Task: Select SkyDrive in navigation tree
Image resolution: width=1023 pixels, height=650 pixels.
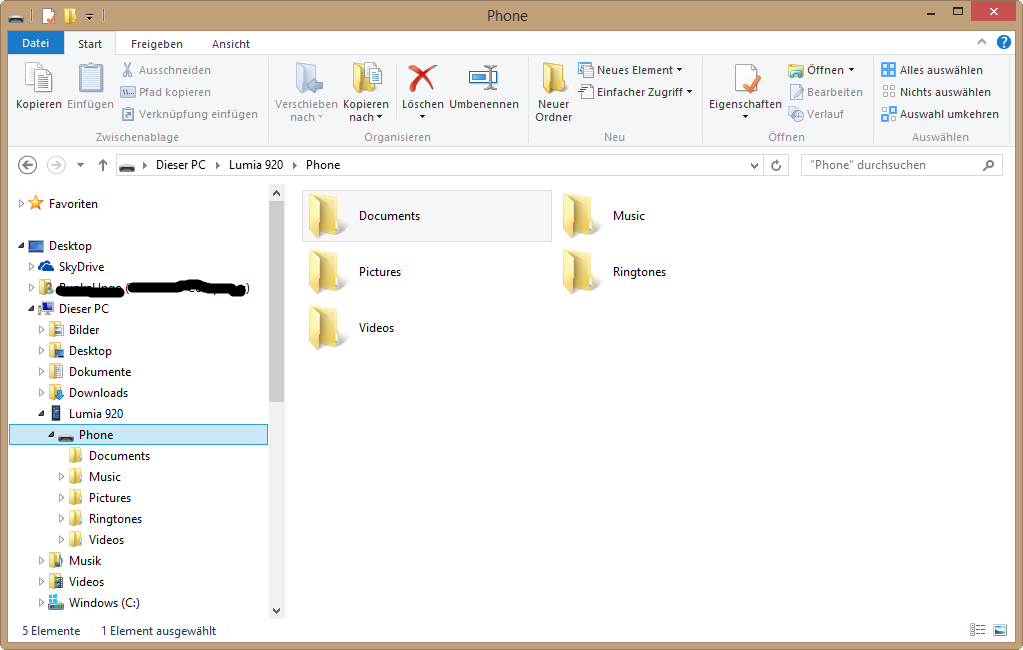Action: pos(81,267)
